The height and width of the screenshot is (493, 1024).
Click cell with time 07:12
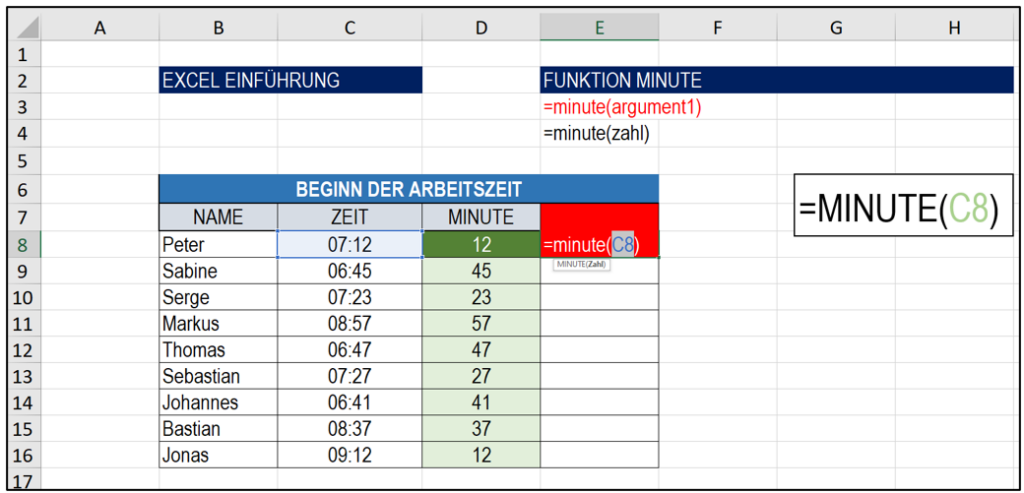349,245
